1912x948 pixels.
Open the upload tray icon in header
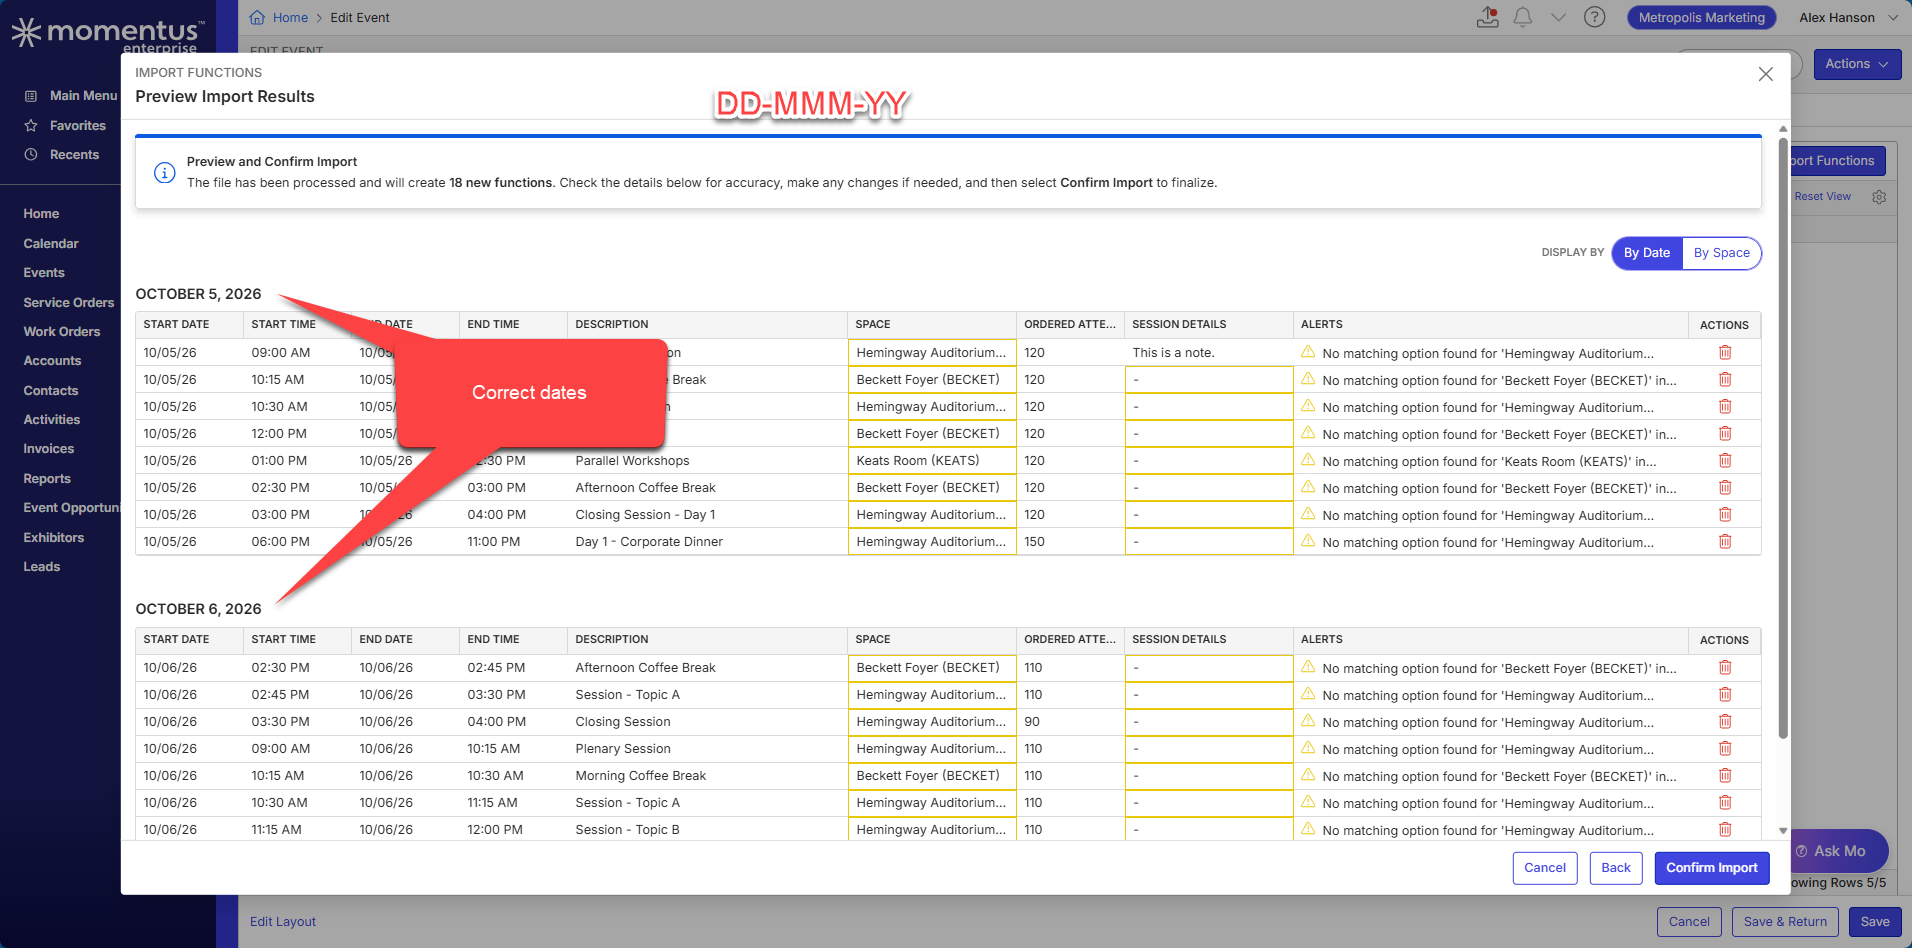1488,17
